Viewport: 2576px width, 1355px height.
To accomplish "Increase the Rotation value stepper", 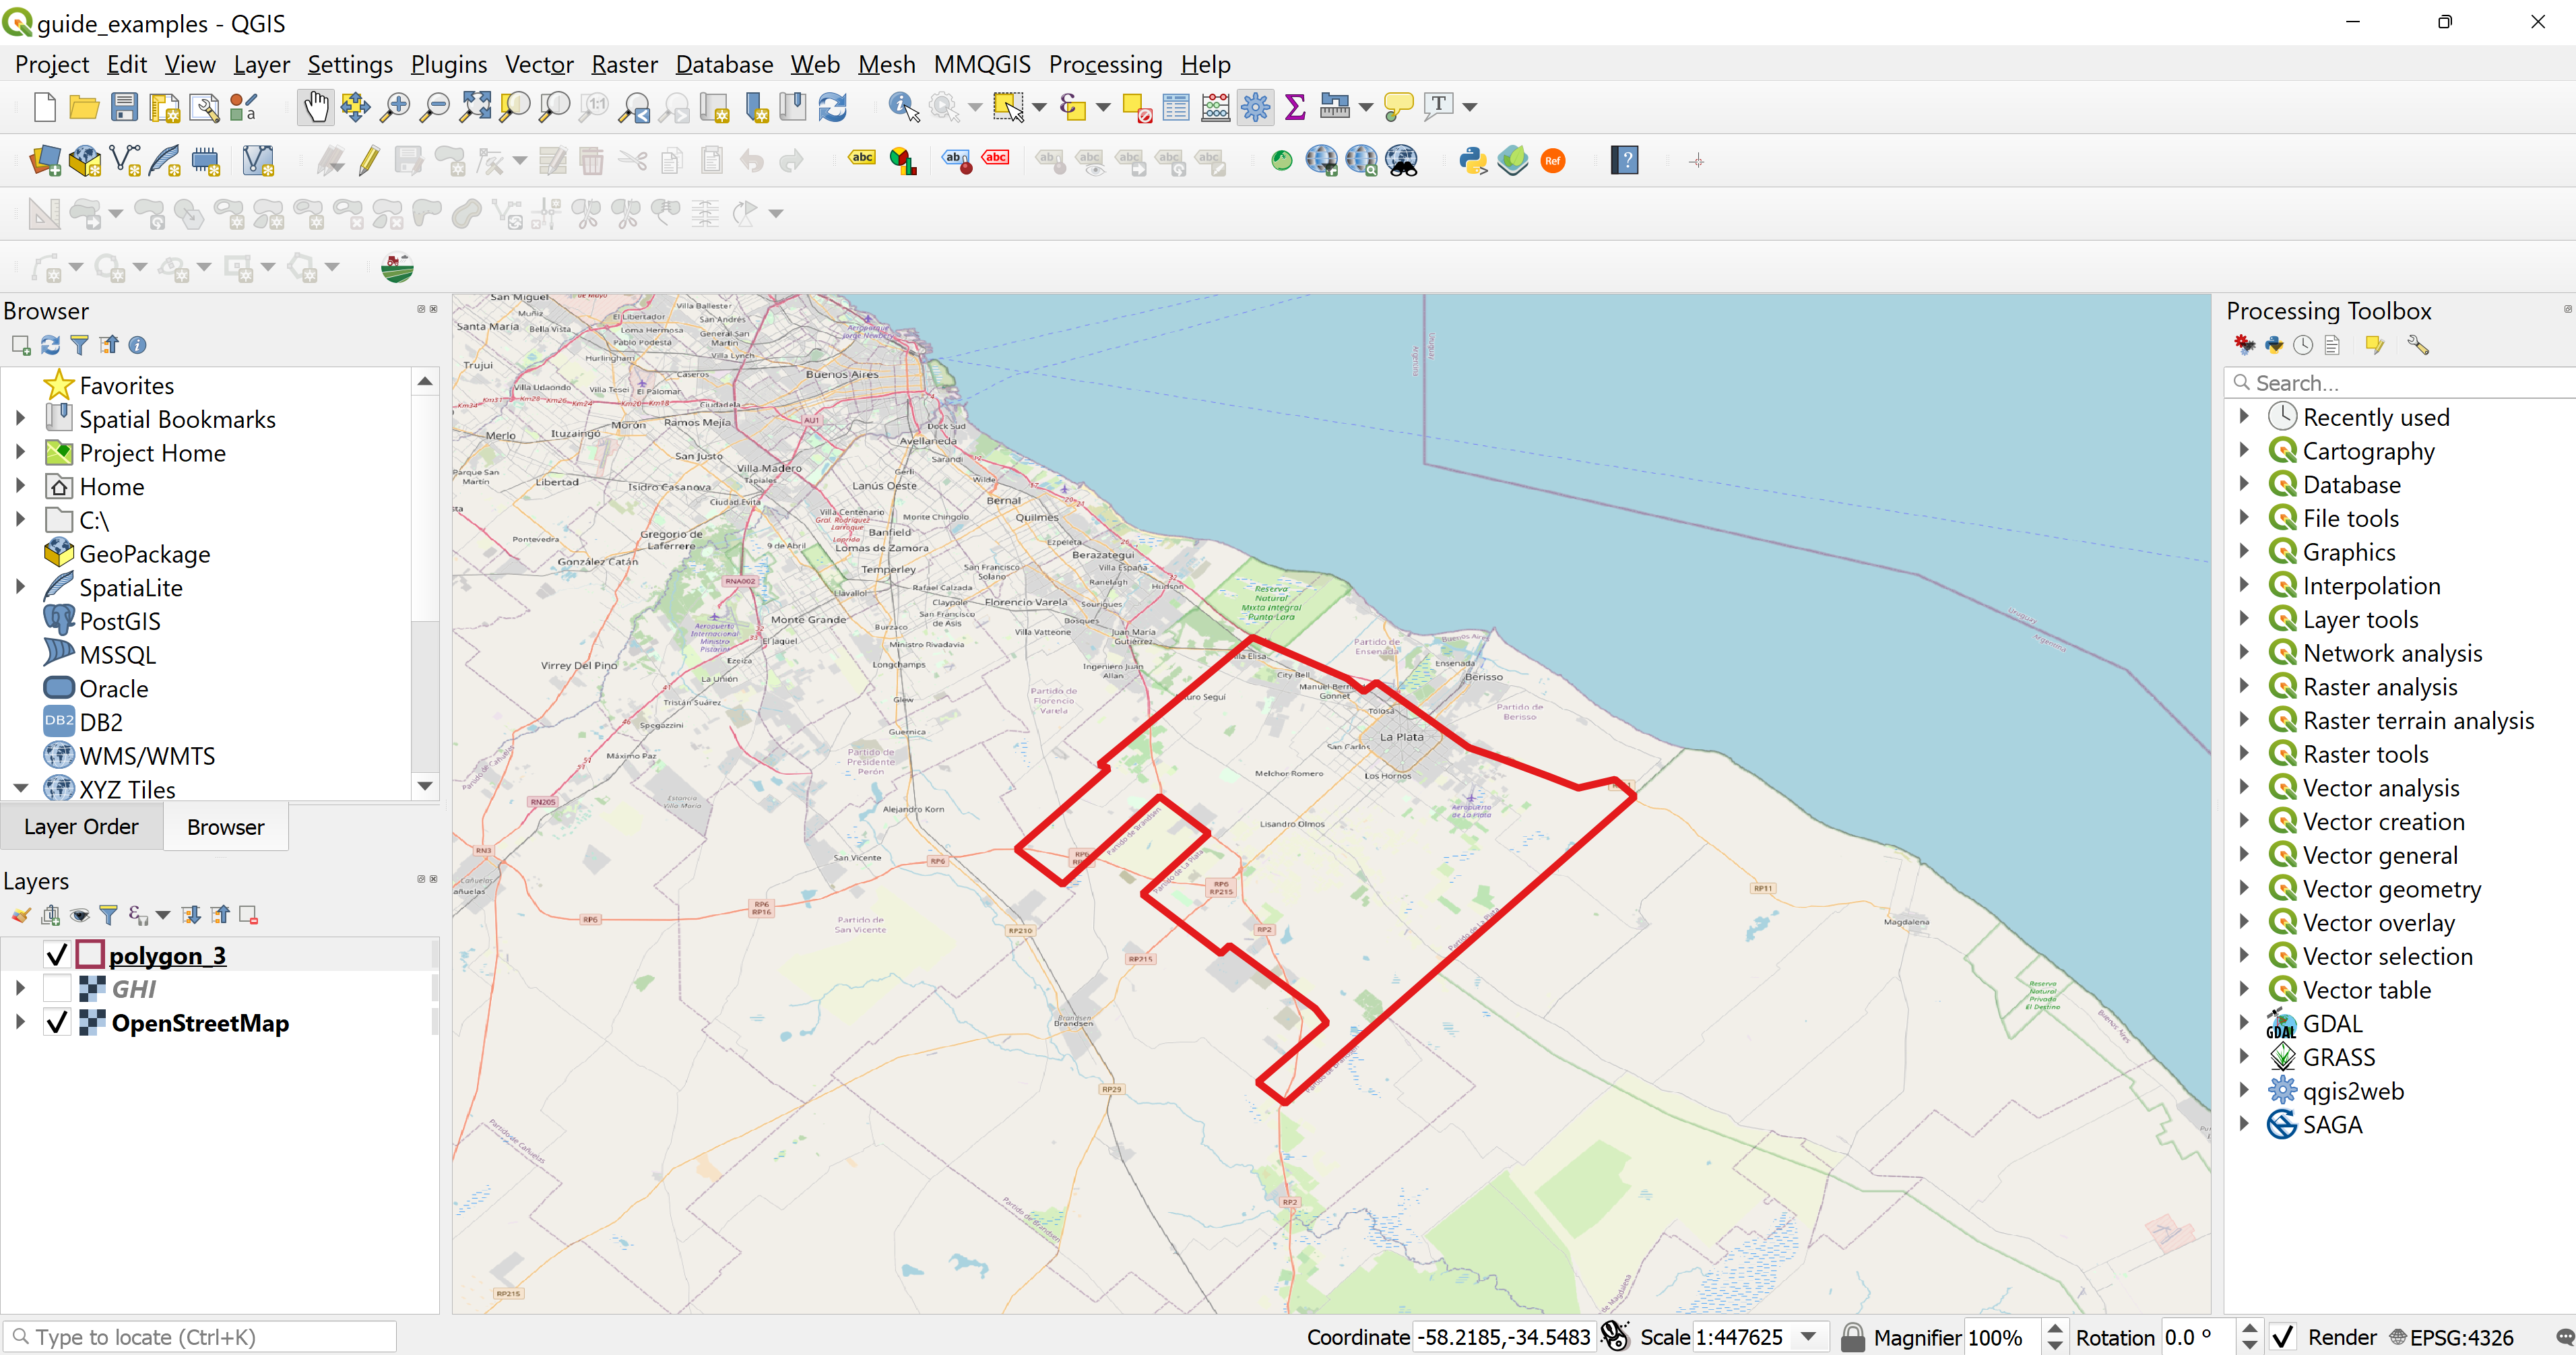I will click(2249, 1329).
